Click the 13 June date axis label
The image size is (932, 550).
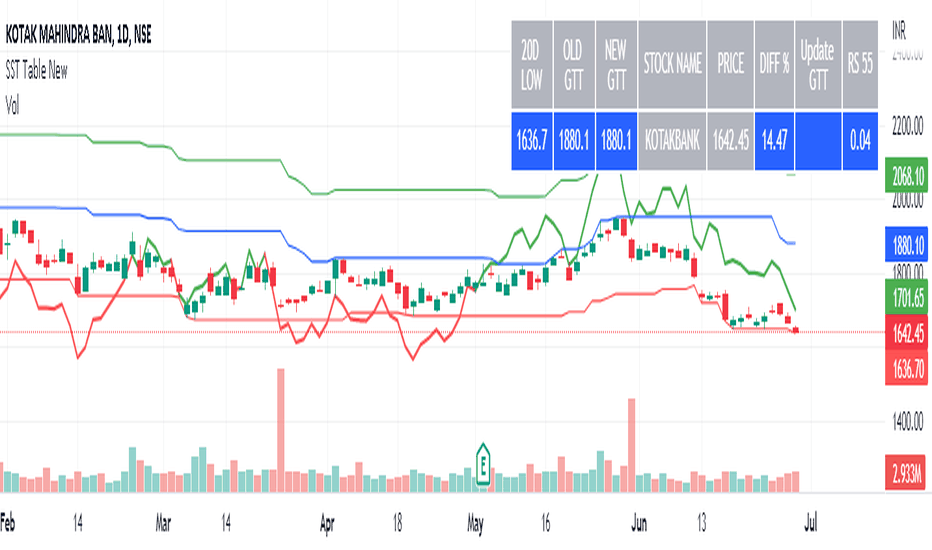(701, 523)
